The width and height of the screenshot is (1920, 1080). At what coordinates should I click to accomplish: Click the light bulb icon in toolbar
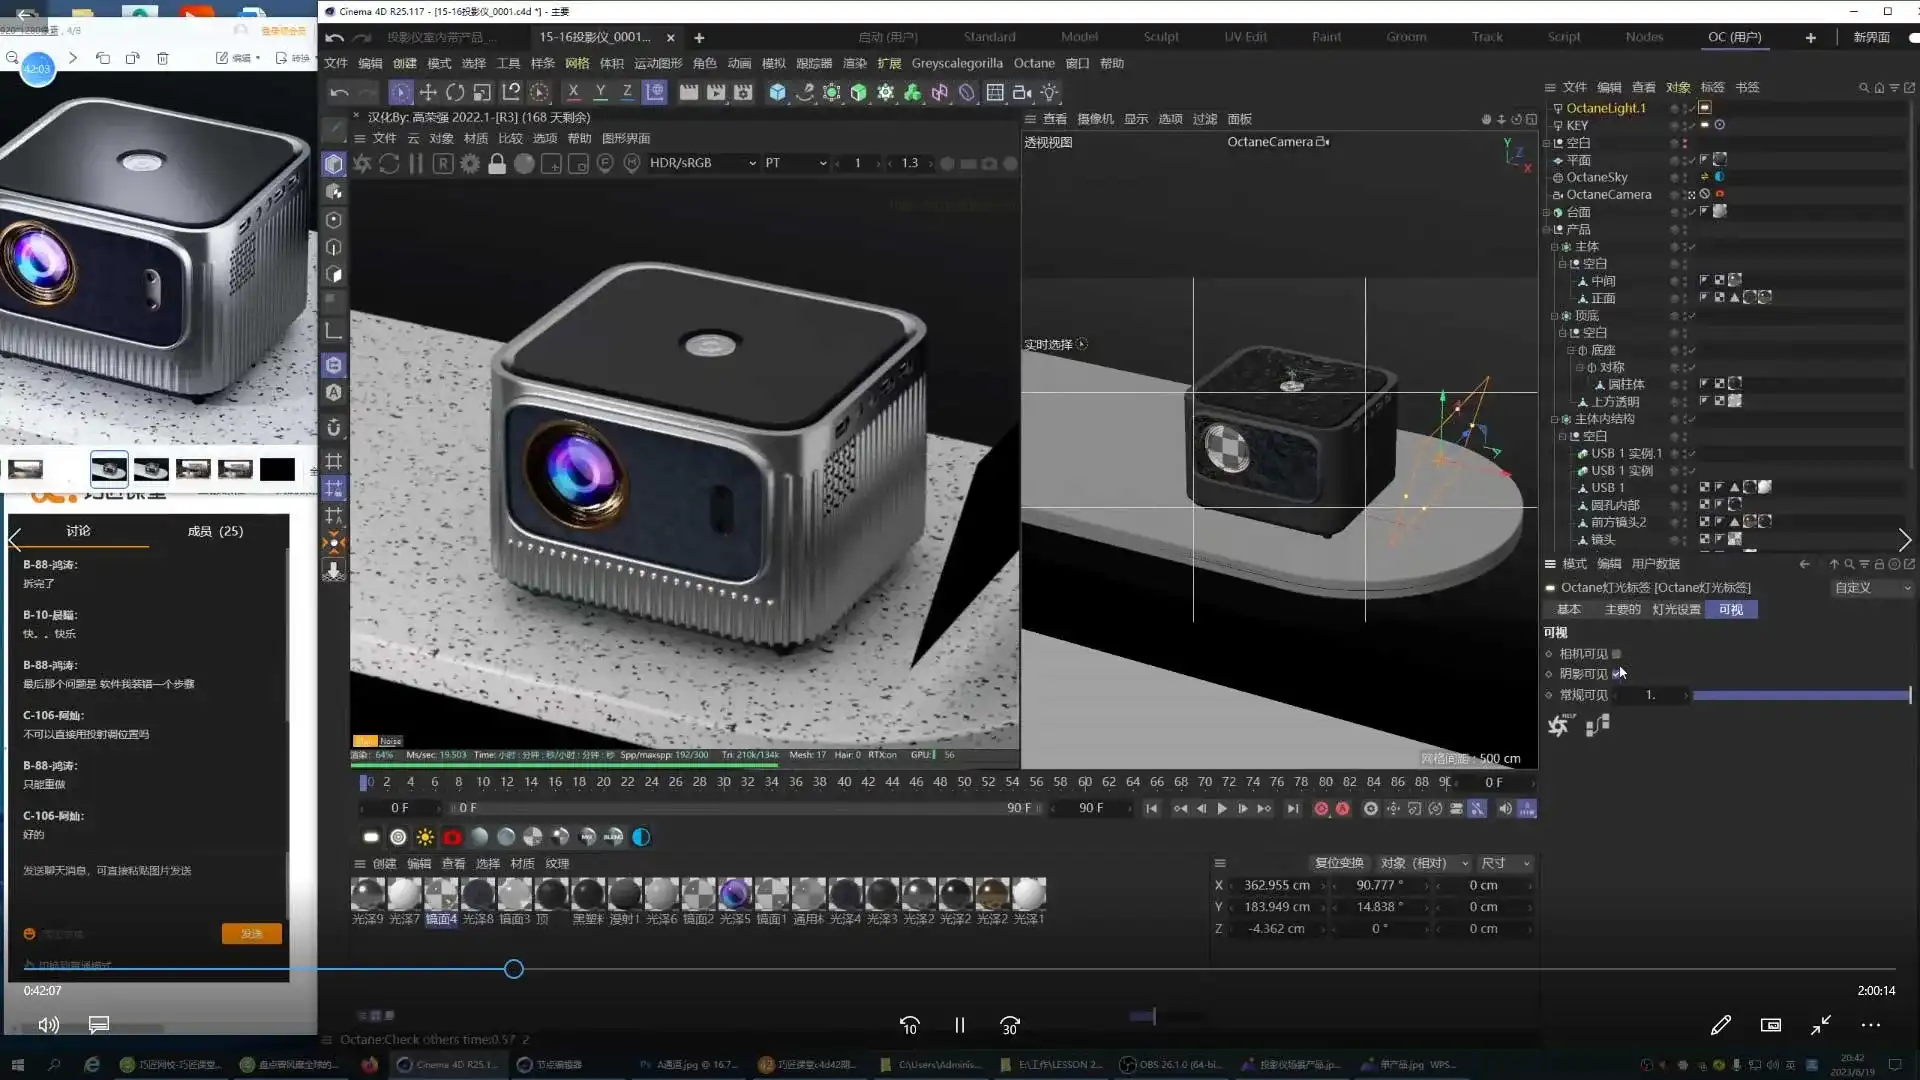[x=1049, y=92]
